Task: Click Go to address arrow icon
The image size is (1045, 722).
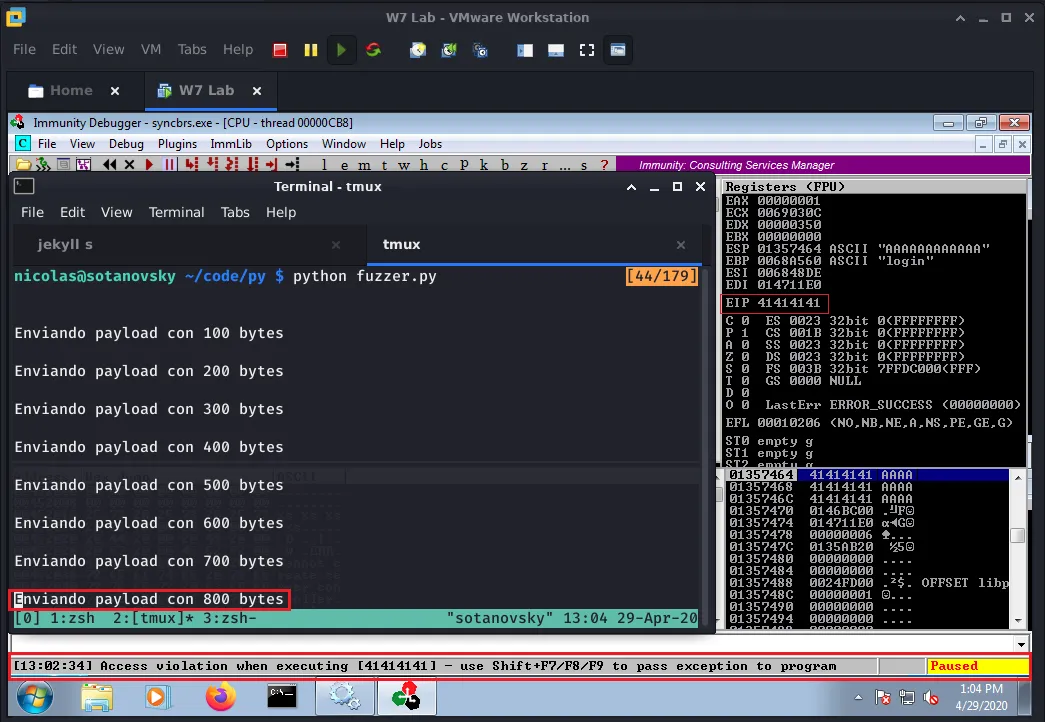Action: point(293,165)
